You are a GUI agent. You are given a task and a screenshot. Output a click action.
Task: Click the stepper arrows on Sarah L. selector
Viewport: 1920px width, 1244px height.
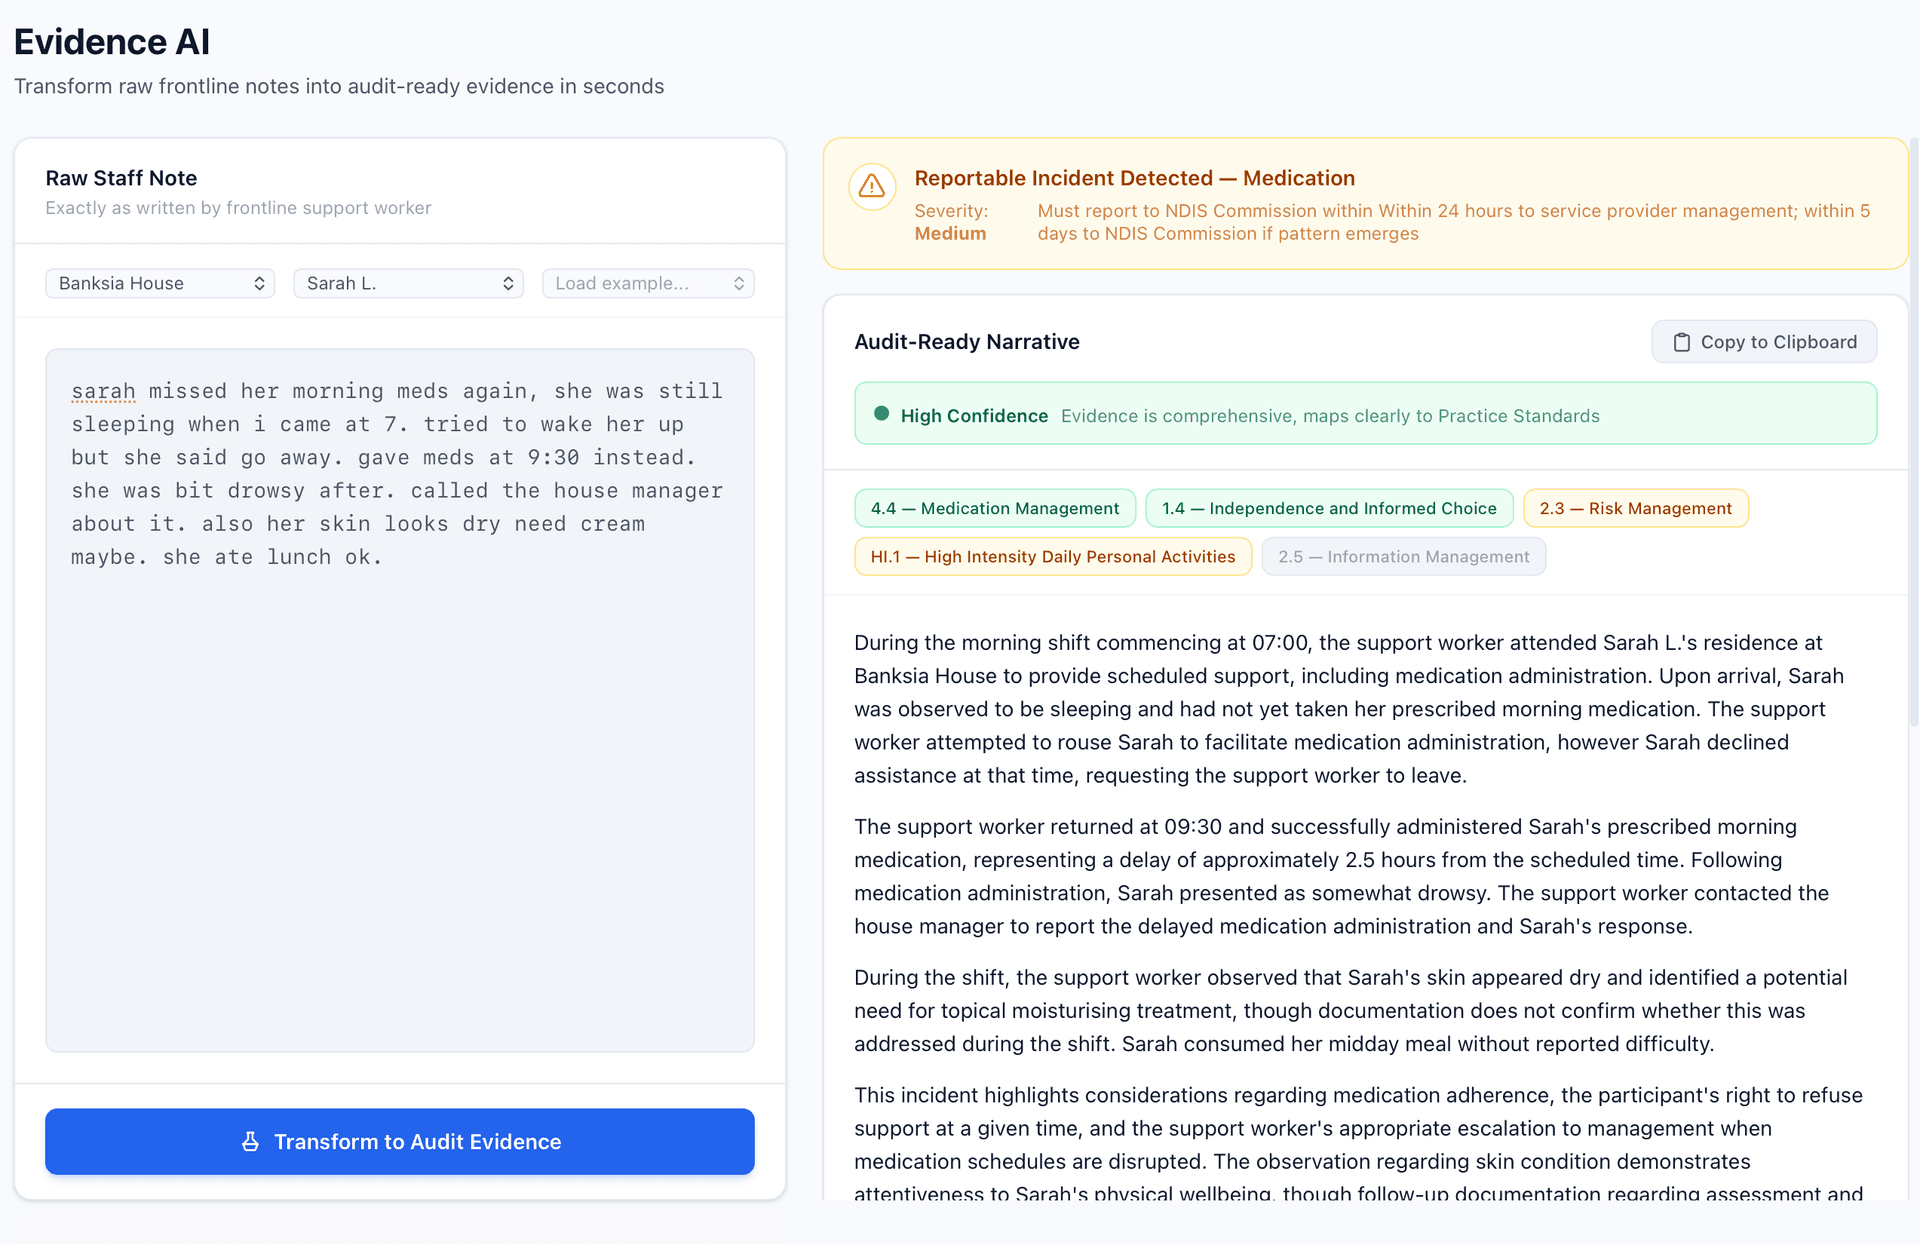(508, 283)
